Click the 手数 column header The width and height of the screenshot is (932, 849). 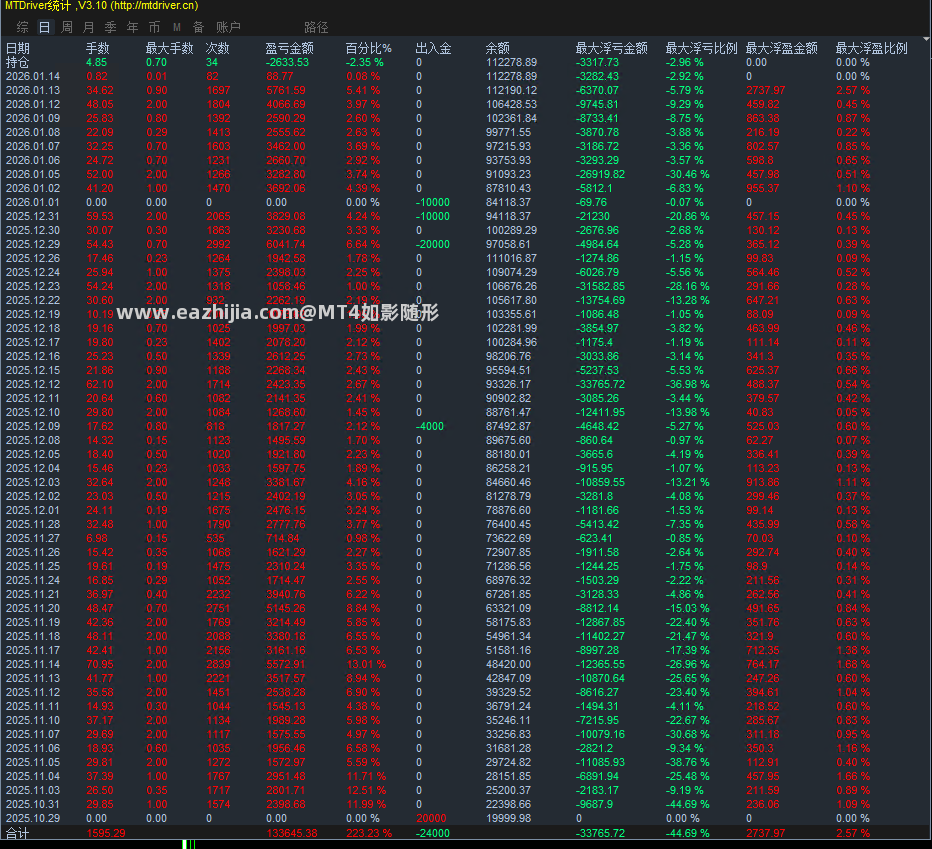tap(97, 48)
